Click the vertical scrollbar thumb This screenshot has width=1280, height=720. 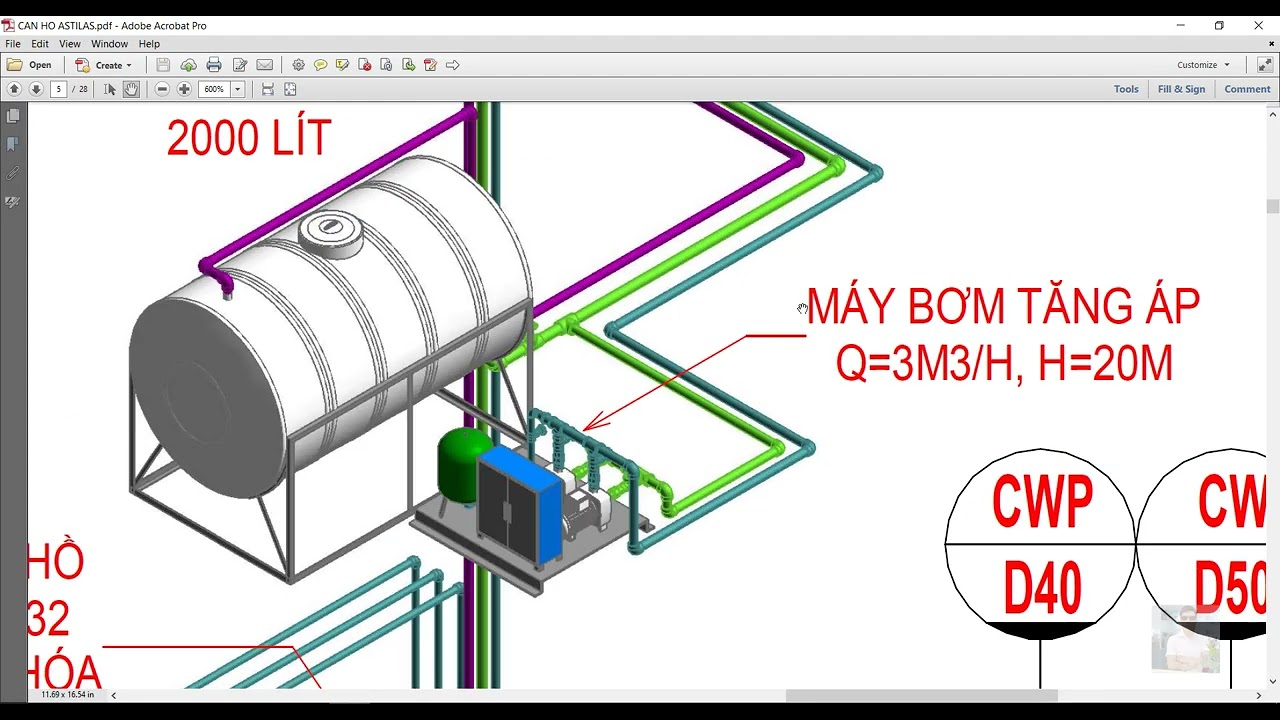pyautogui.click(x=1272, y=206)
